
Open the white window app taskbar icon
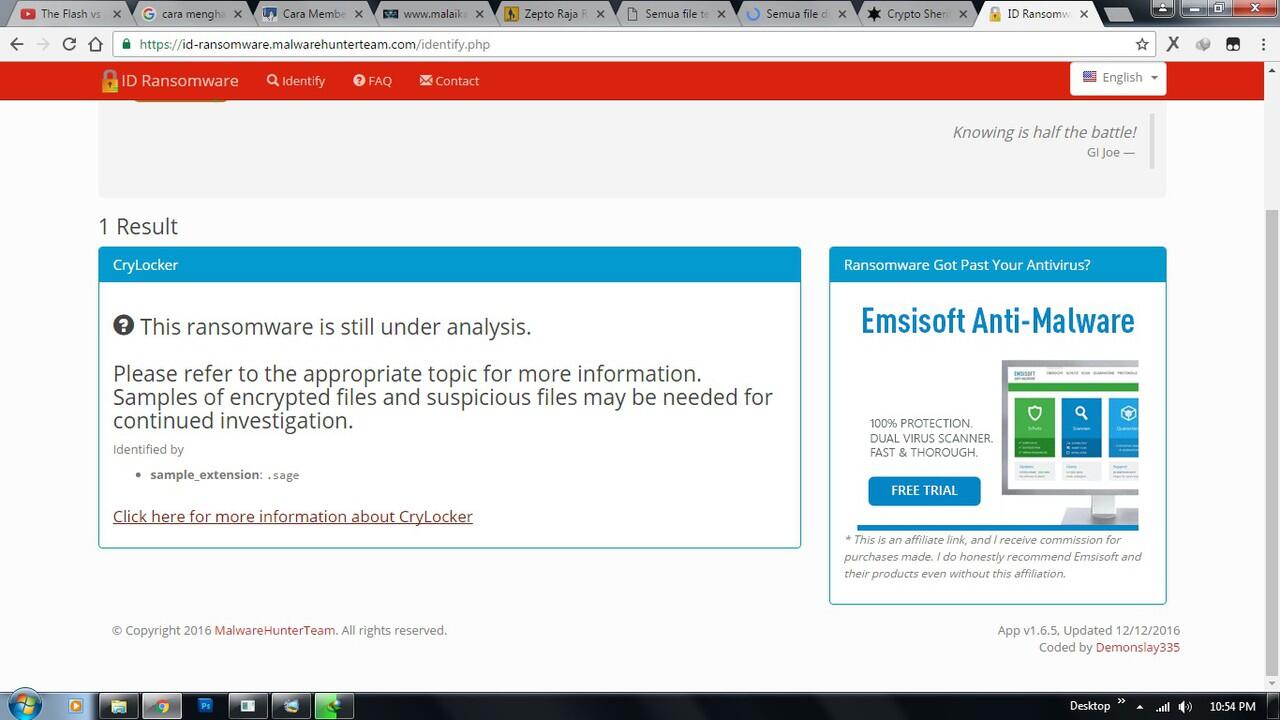tap(248, 706)
